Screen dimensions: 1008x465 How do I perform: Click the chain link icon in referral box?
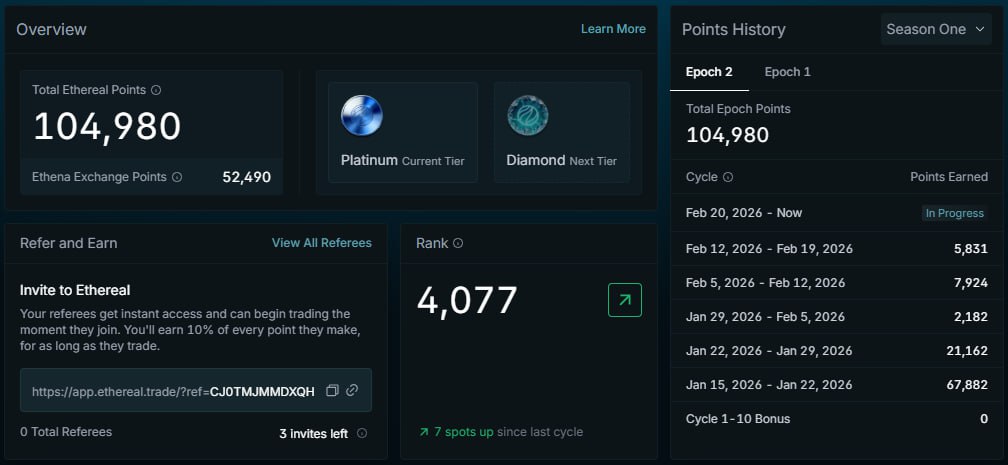click(352, 390)
